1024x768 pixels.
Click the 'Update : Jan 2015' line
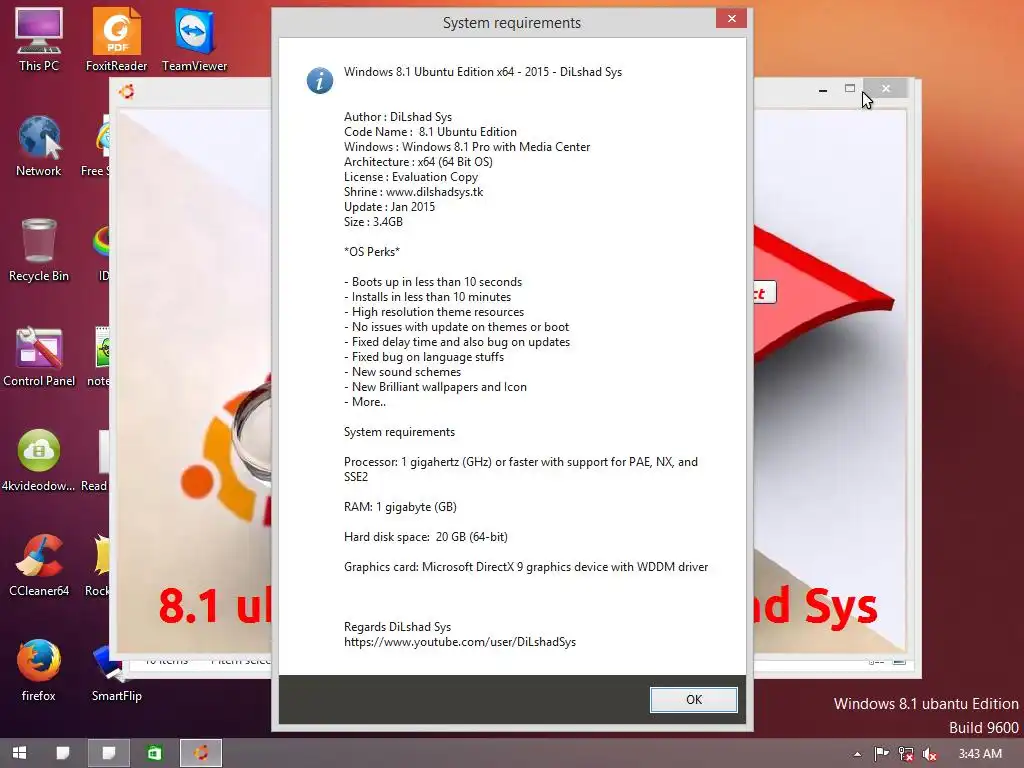click(x=389, y=207)
